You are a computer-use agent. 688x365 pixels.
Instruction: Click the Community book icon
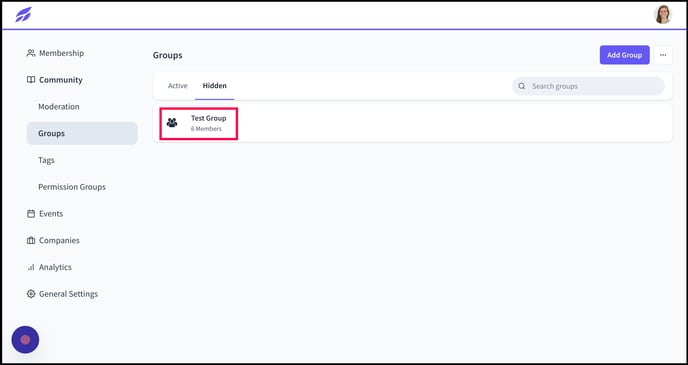31,80
